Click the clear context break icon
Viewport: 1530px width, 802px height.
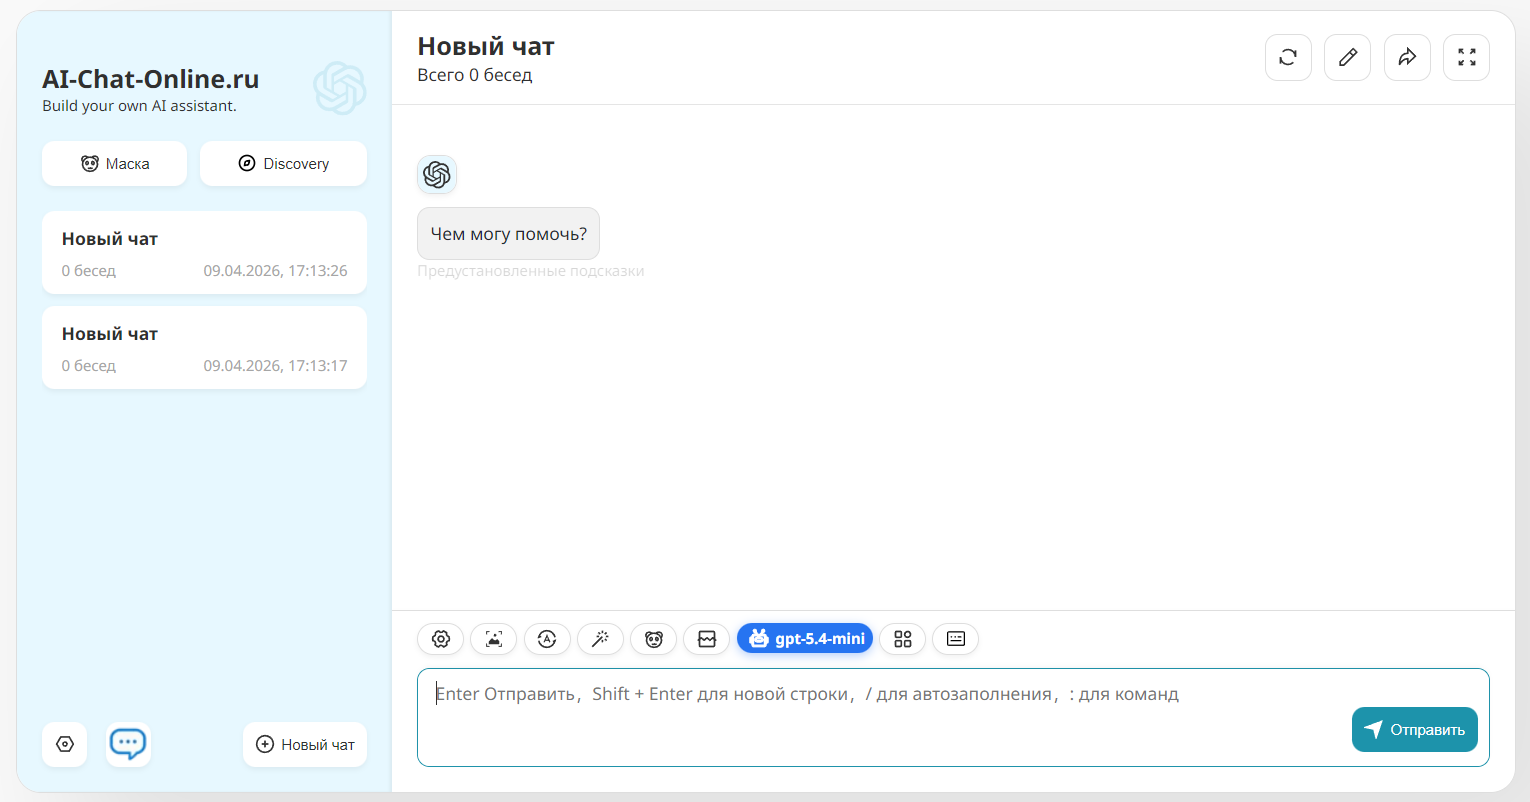706,639
